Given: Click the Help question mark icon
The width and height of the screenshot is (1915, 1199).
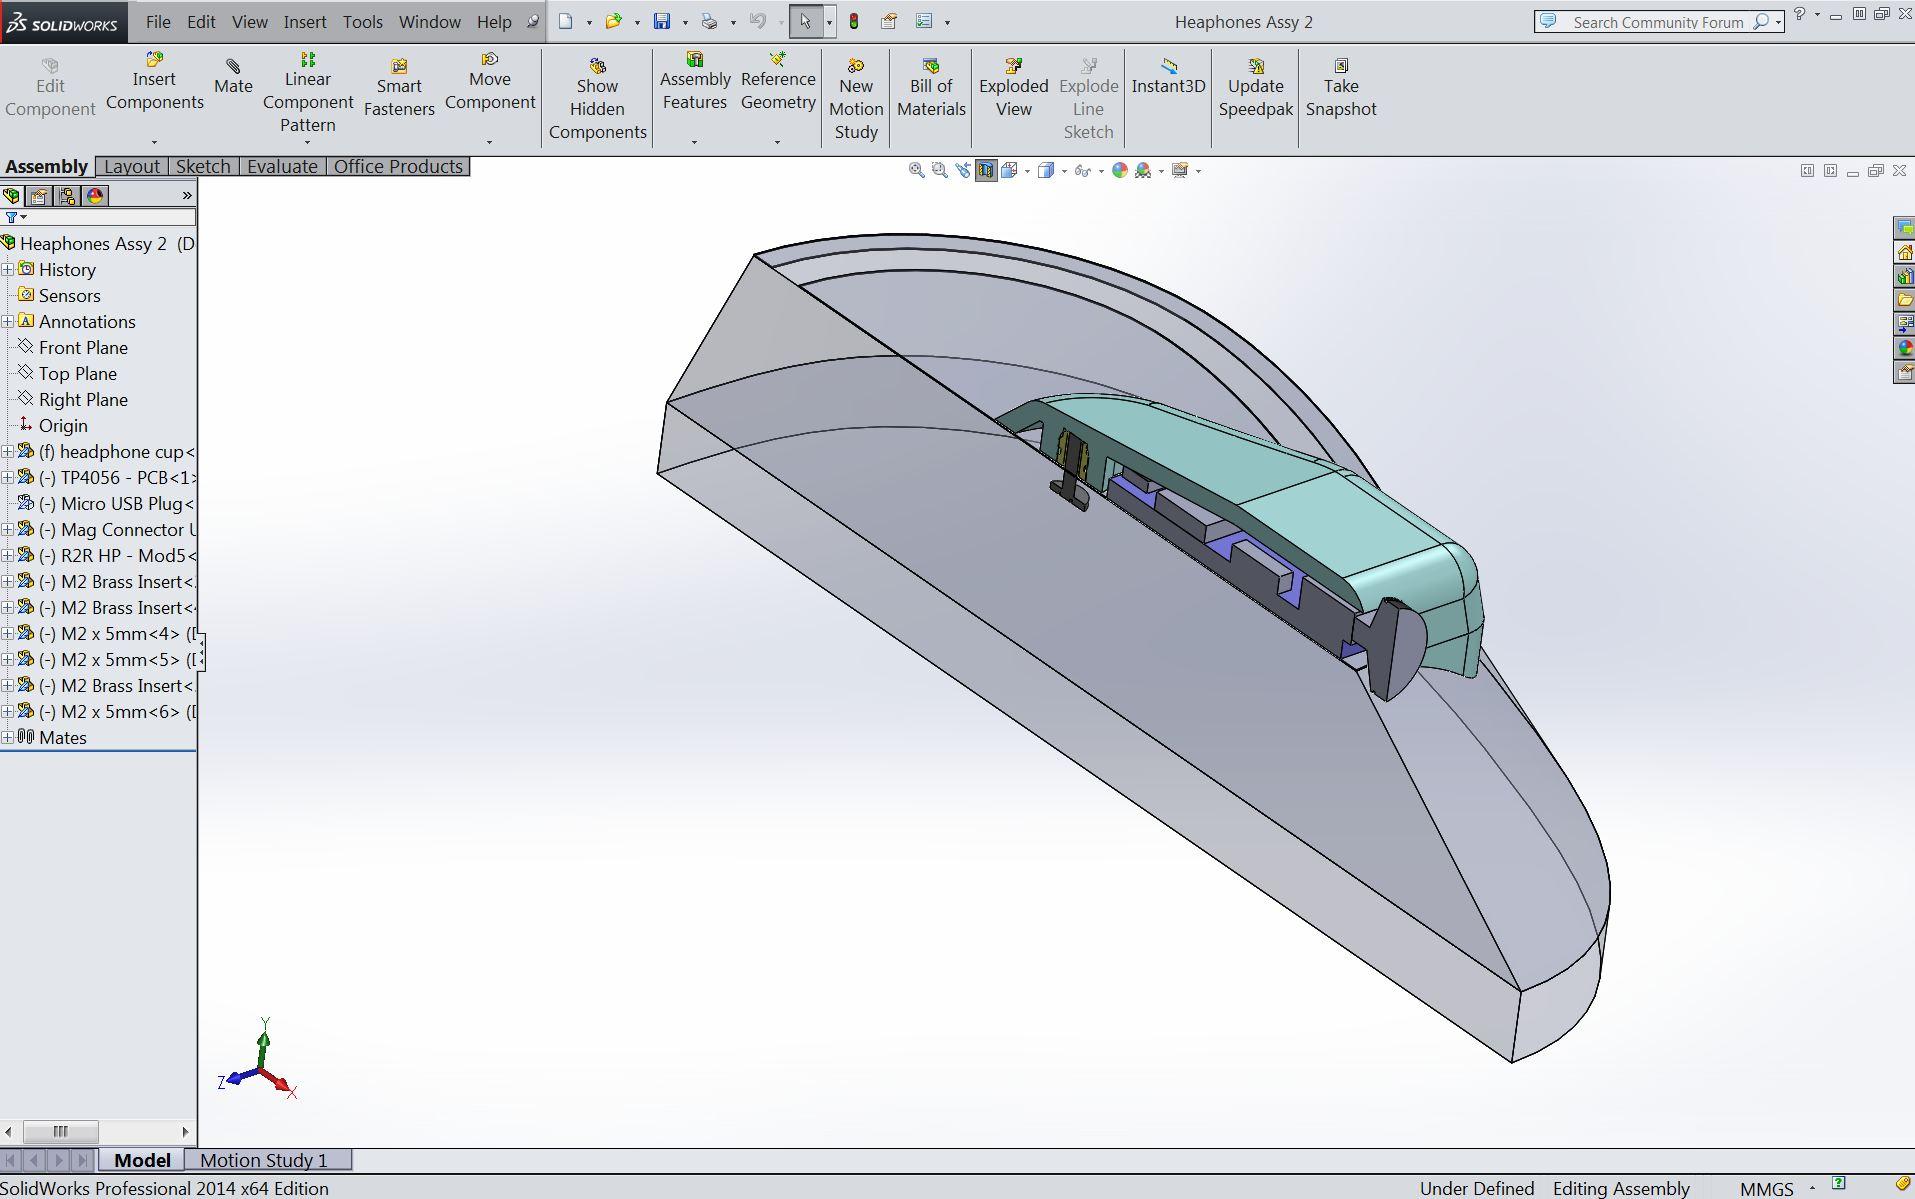Looking at the screenshot, I should [1799, 15].
